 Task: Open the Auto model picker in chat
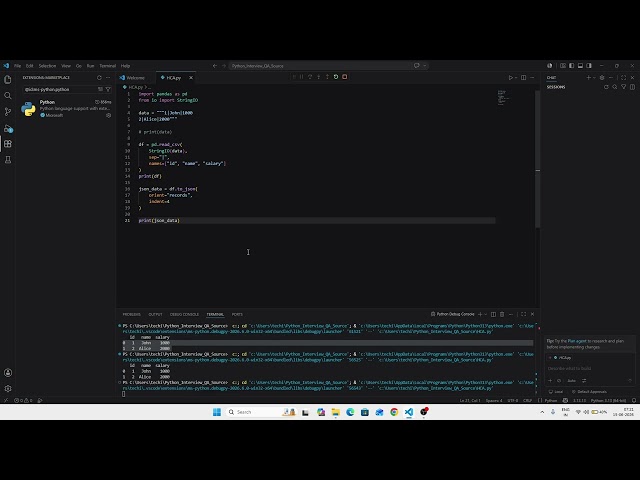[571, 380]
